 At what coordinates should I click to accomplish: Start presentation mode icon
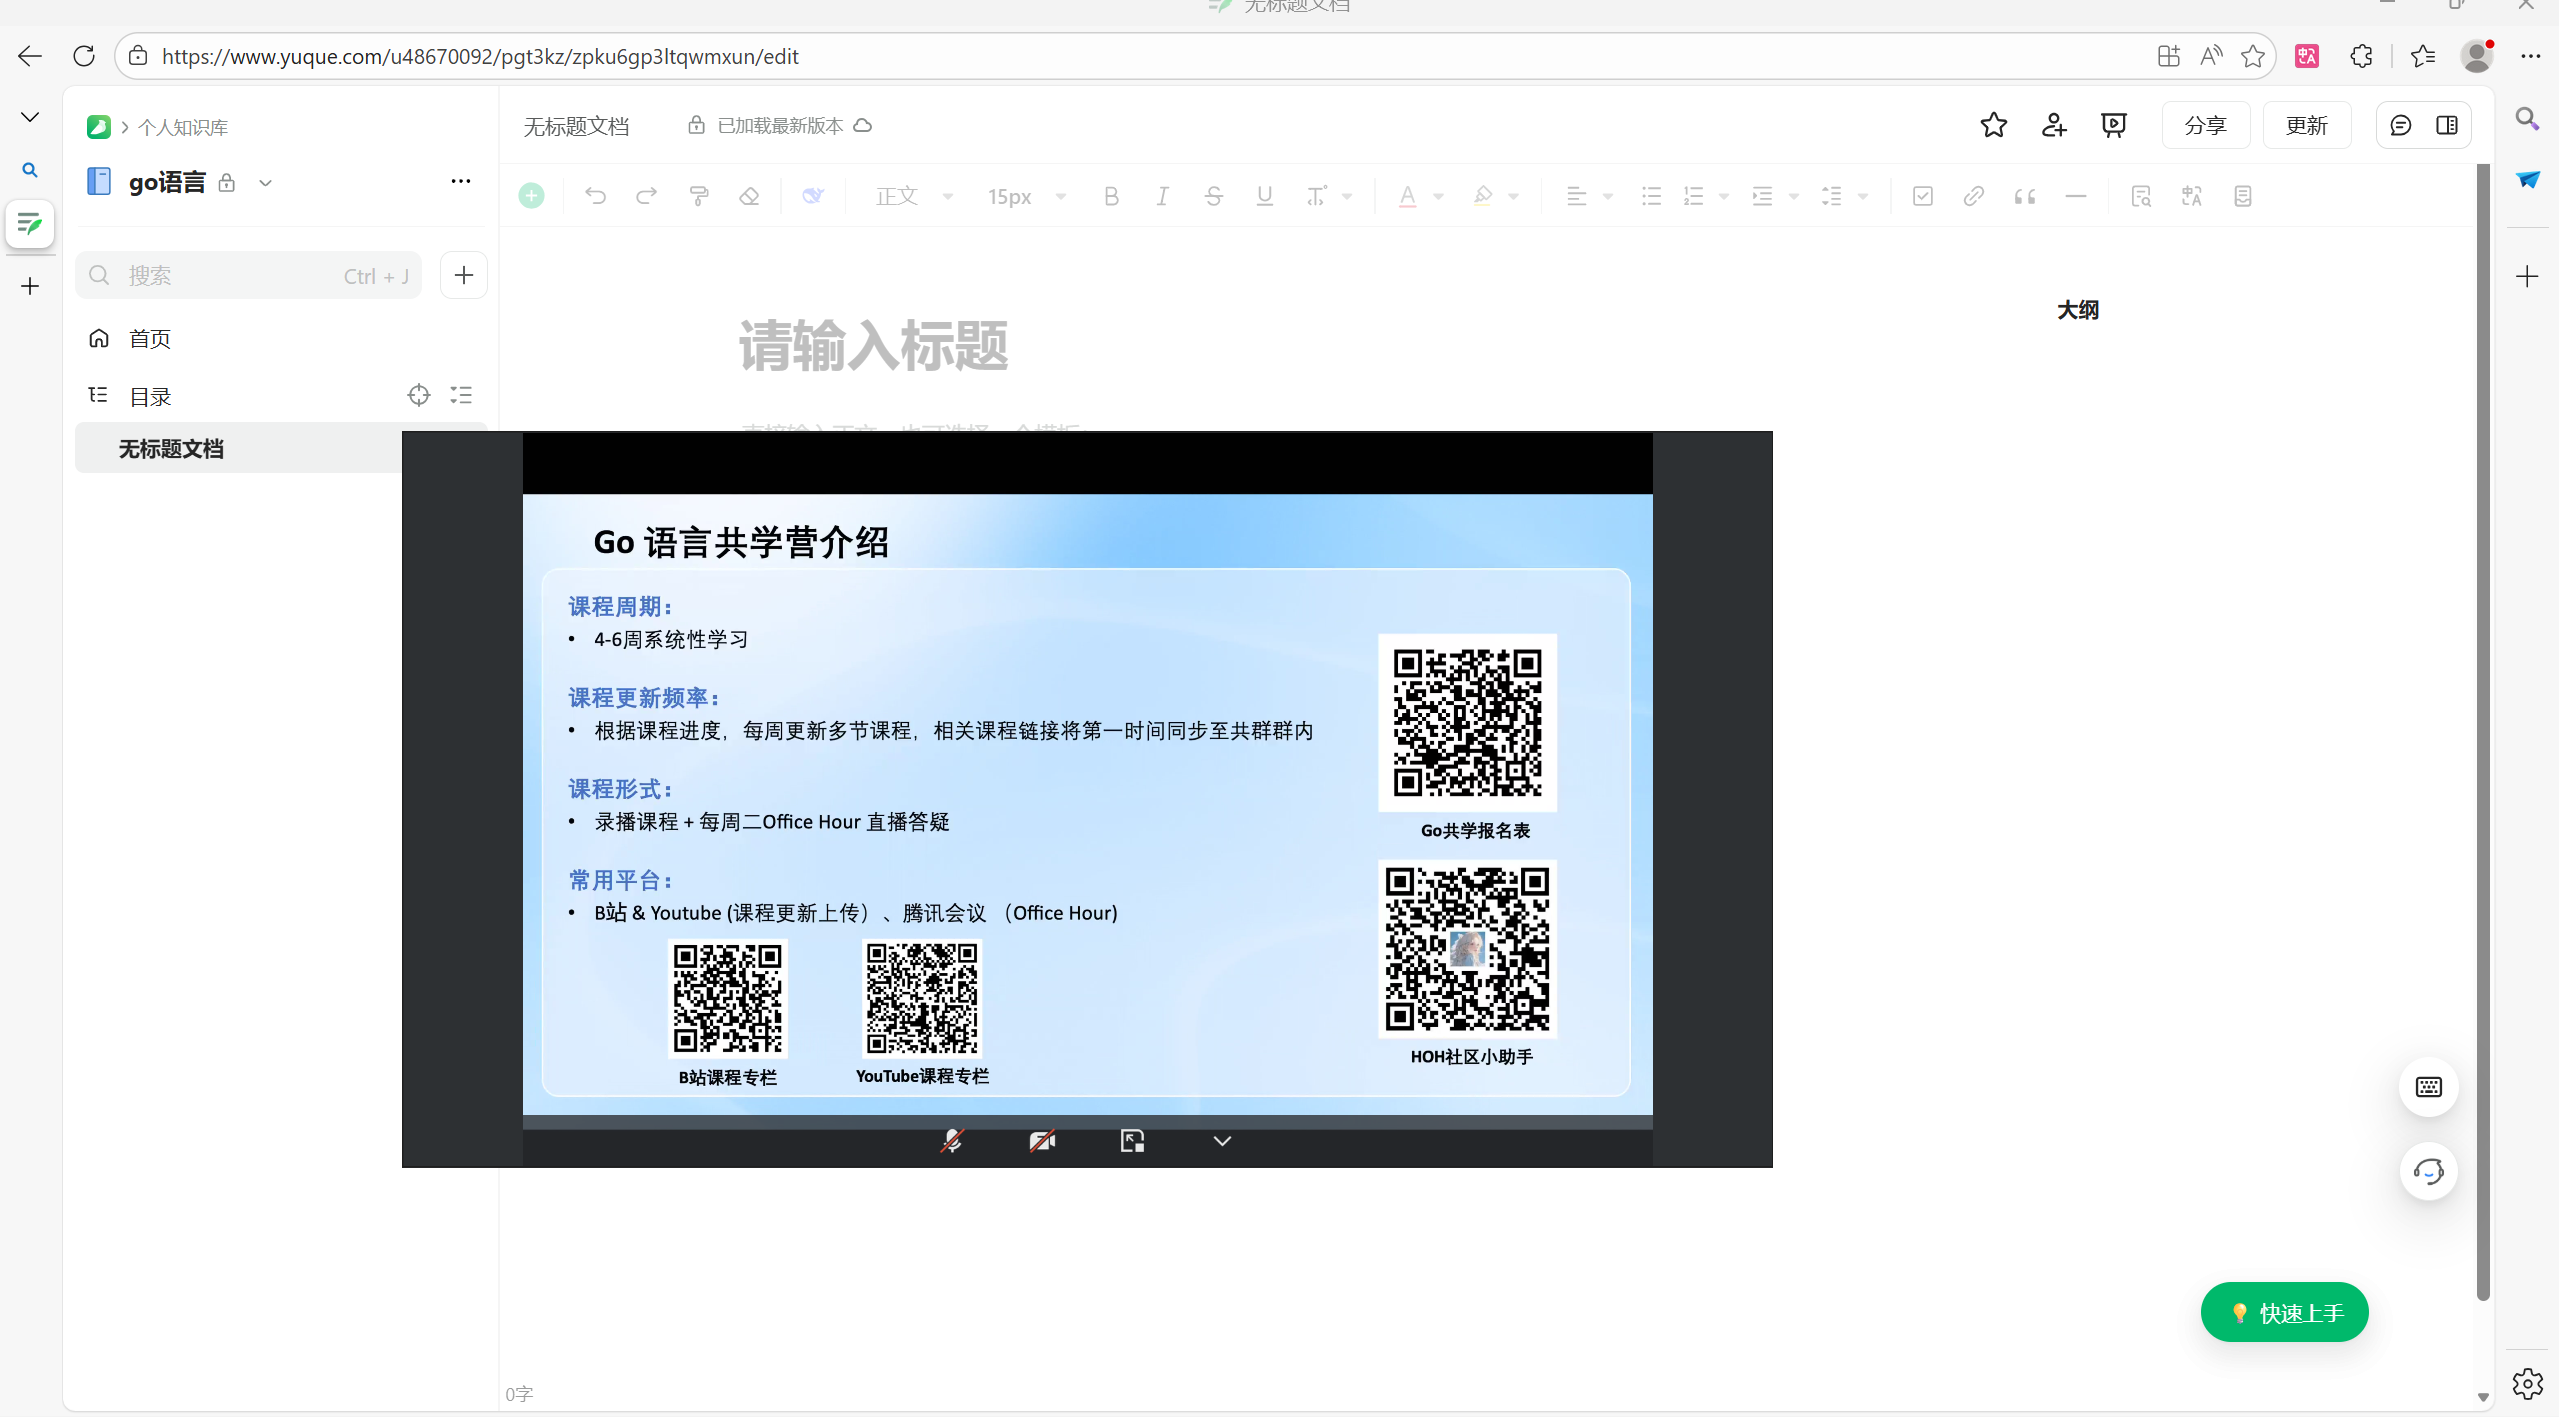click(x=2113, y=125)
